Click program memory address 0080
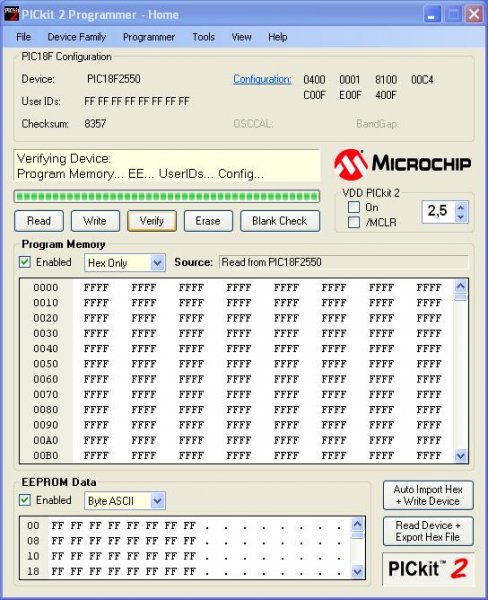 pos(46,410)
